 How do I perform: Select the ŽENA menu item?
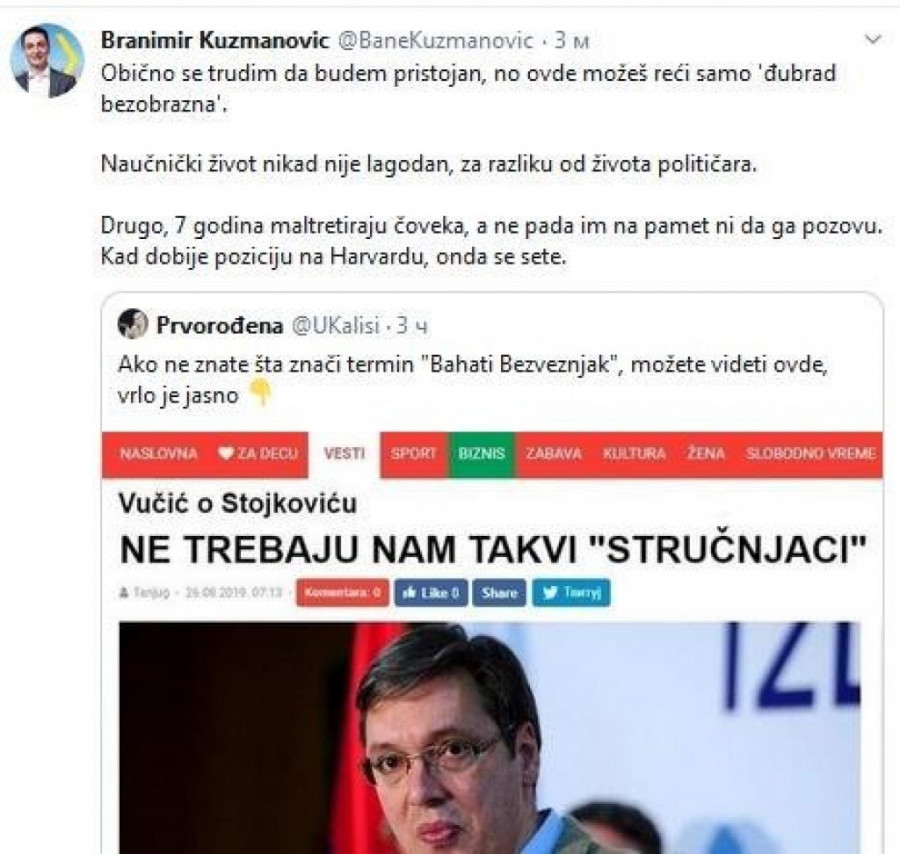(706, 454)
